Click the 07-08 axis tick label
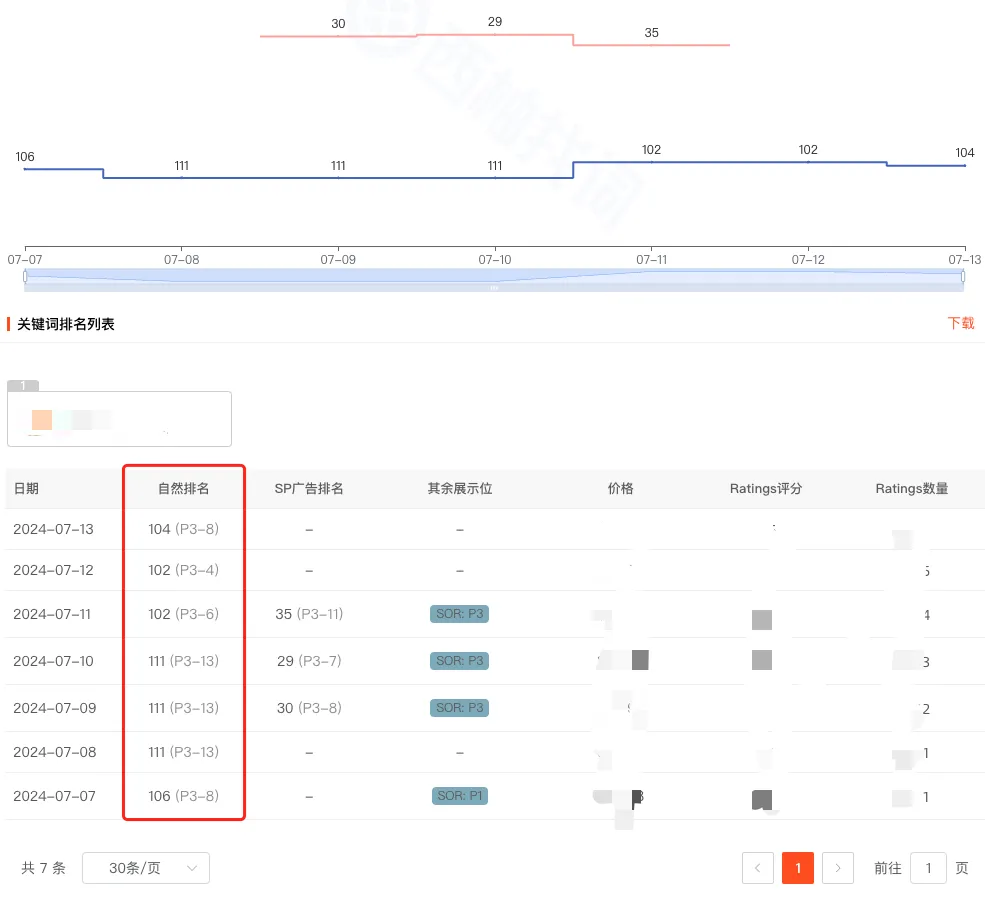985x899 pixels. [182, 259]
